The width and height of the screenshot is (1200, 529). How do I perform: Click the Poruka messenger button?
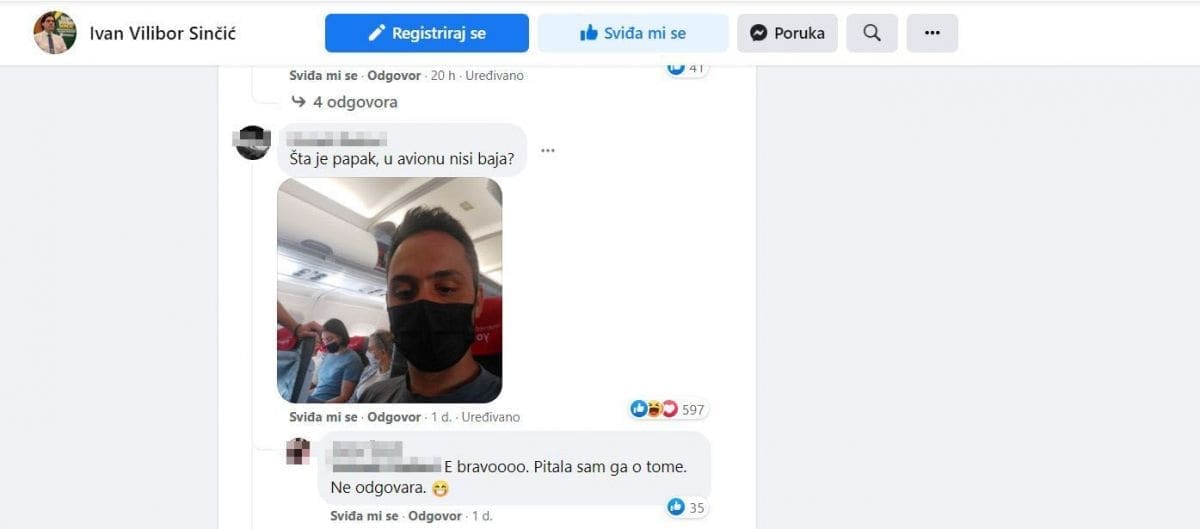pos(787,33)
